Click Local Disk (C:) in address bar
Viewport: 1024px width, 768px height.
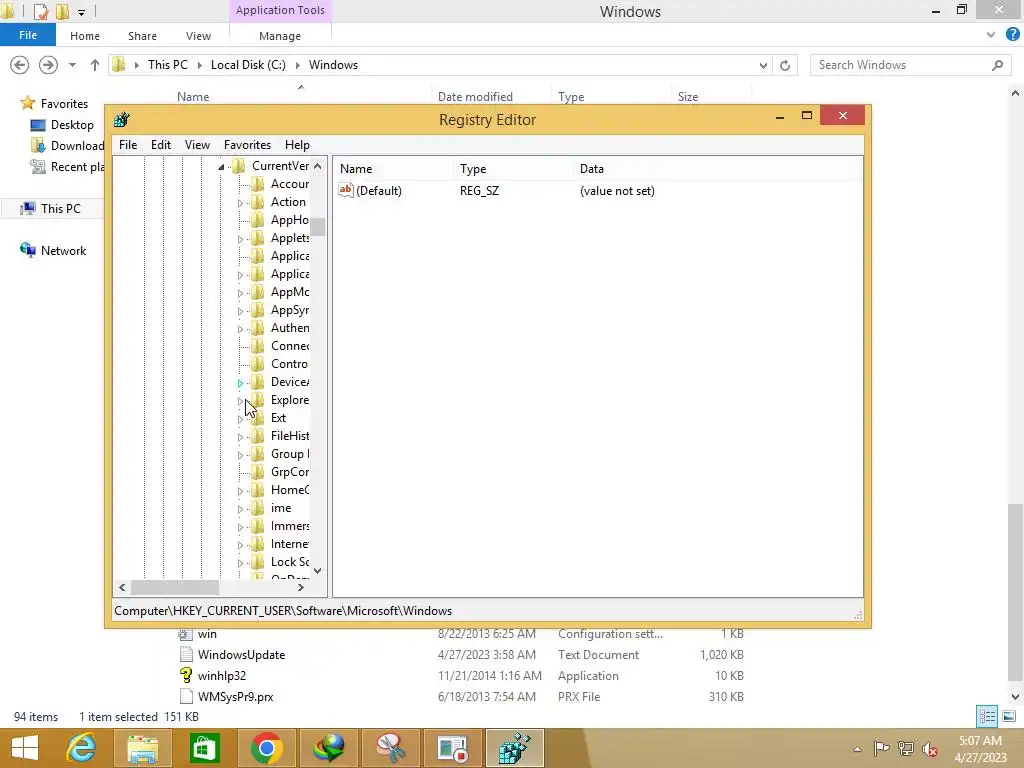[248, 65]
